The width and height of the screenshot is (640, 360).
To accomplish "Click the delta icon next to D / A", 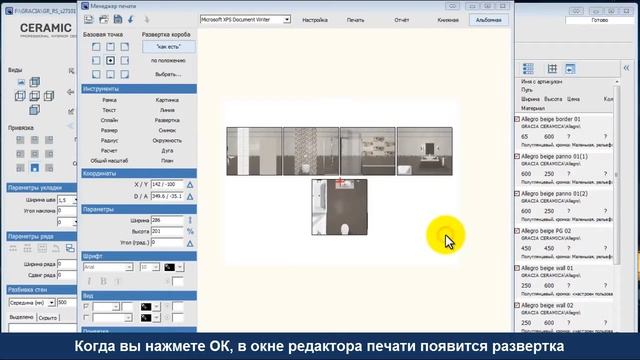I will coord(190,197).
